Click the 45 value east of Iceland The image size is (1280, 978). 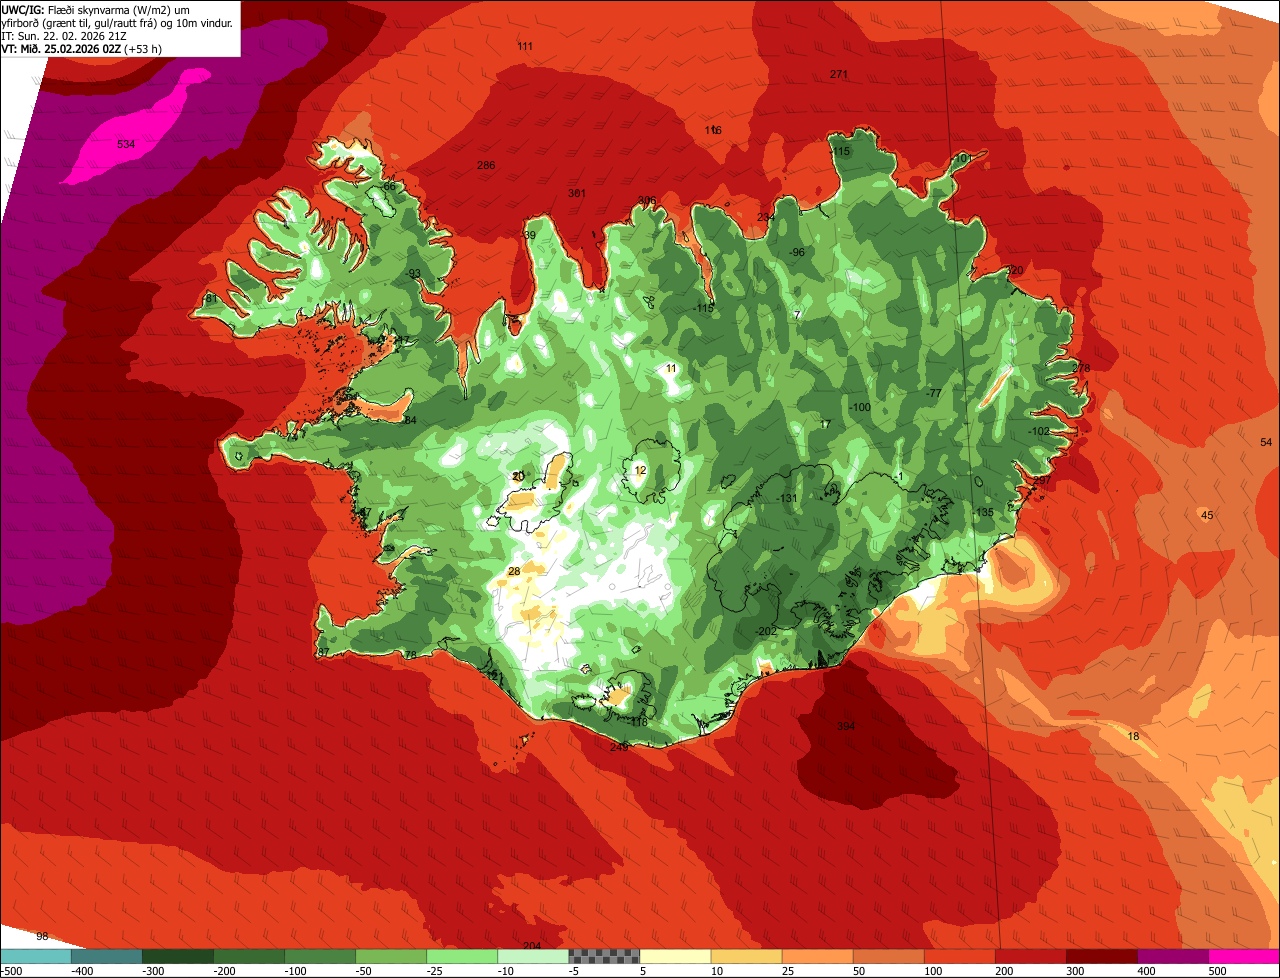pyautogui.click(x=1207, y=516)
